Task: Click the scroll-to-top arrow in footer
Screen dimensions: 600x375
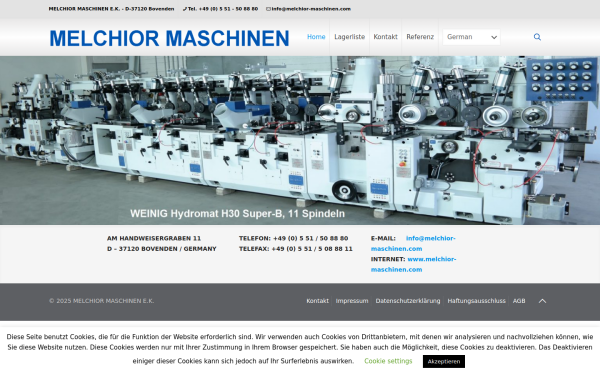Action: 542,301
